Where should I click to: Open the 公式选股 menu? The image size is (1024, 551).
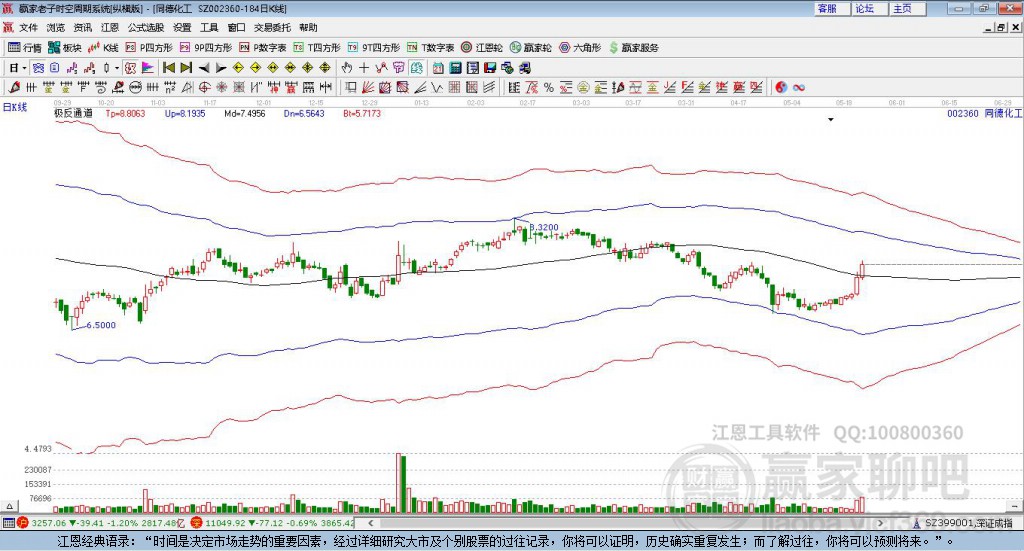[x=146, y=27]
